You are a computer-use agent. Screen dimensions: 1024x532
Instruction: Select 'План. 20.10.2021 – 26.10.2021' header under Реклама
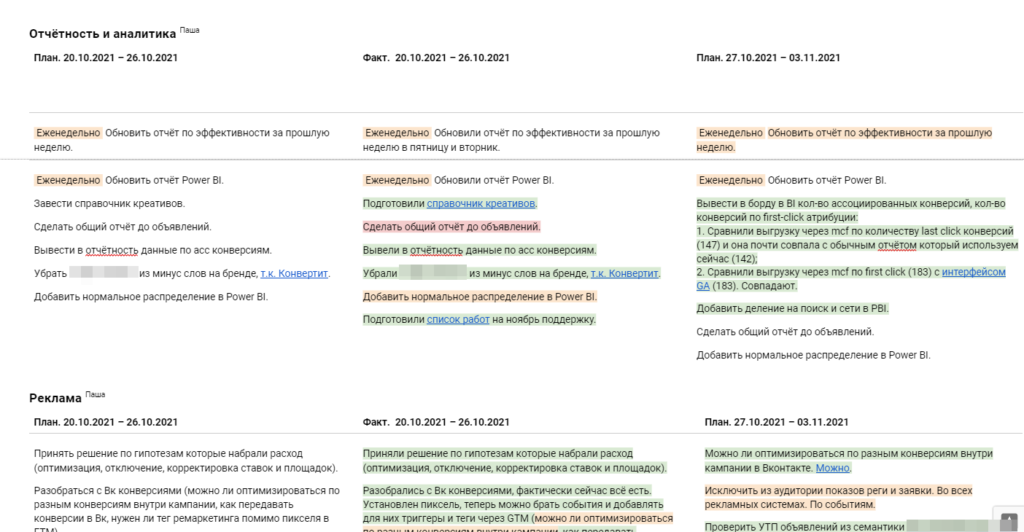tap(106, 422)
